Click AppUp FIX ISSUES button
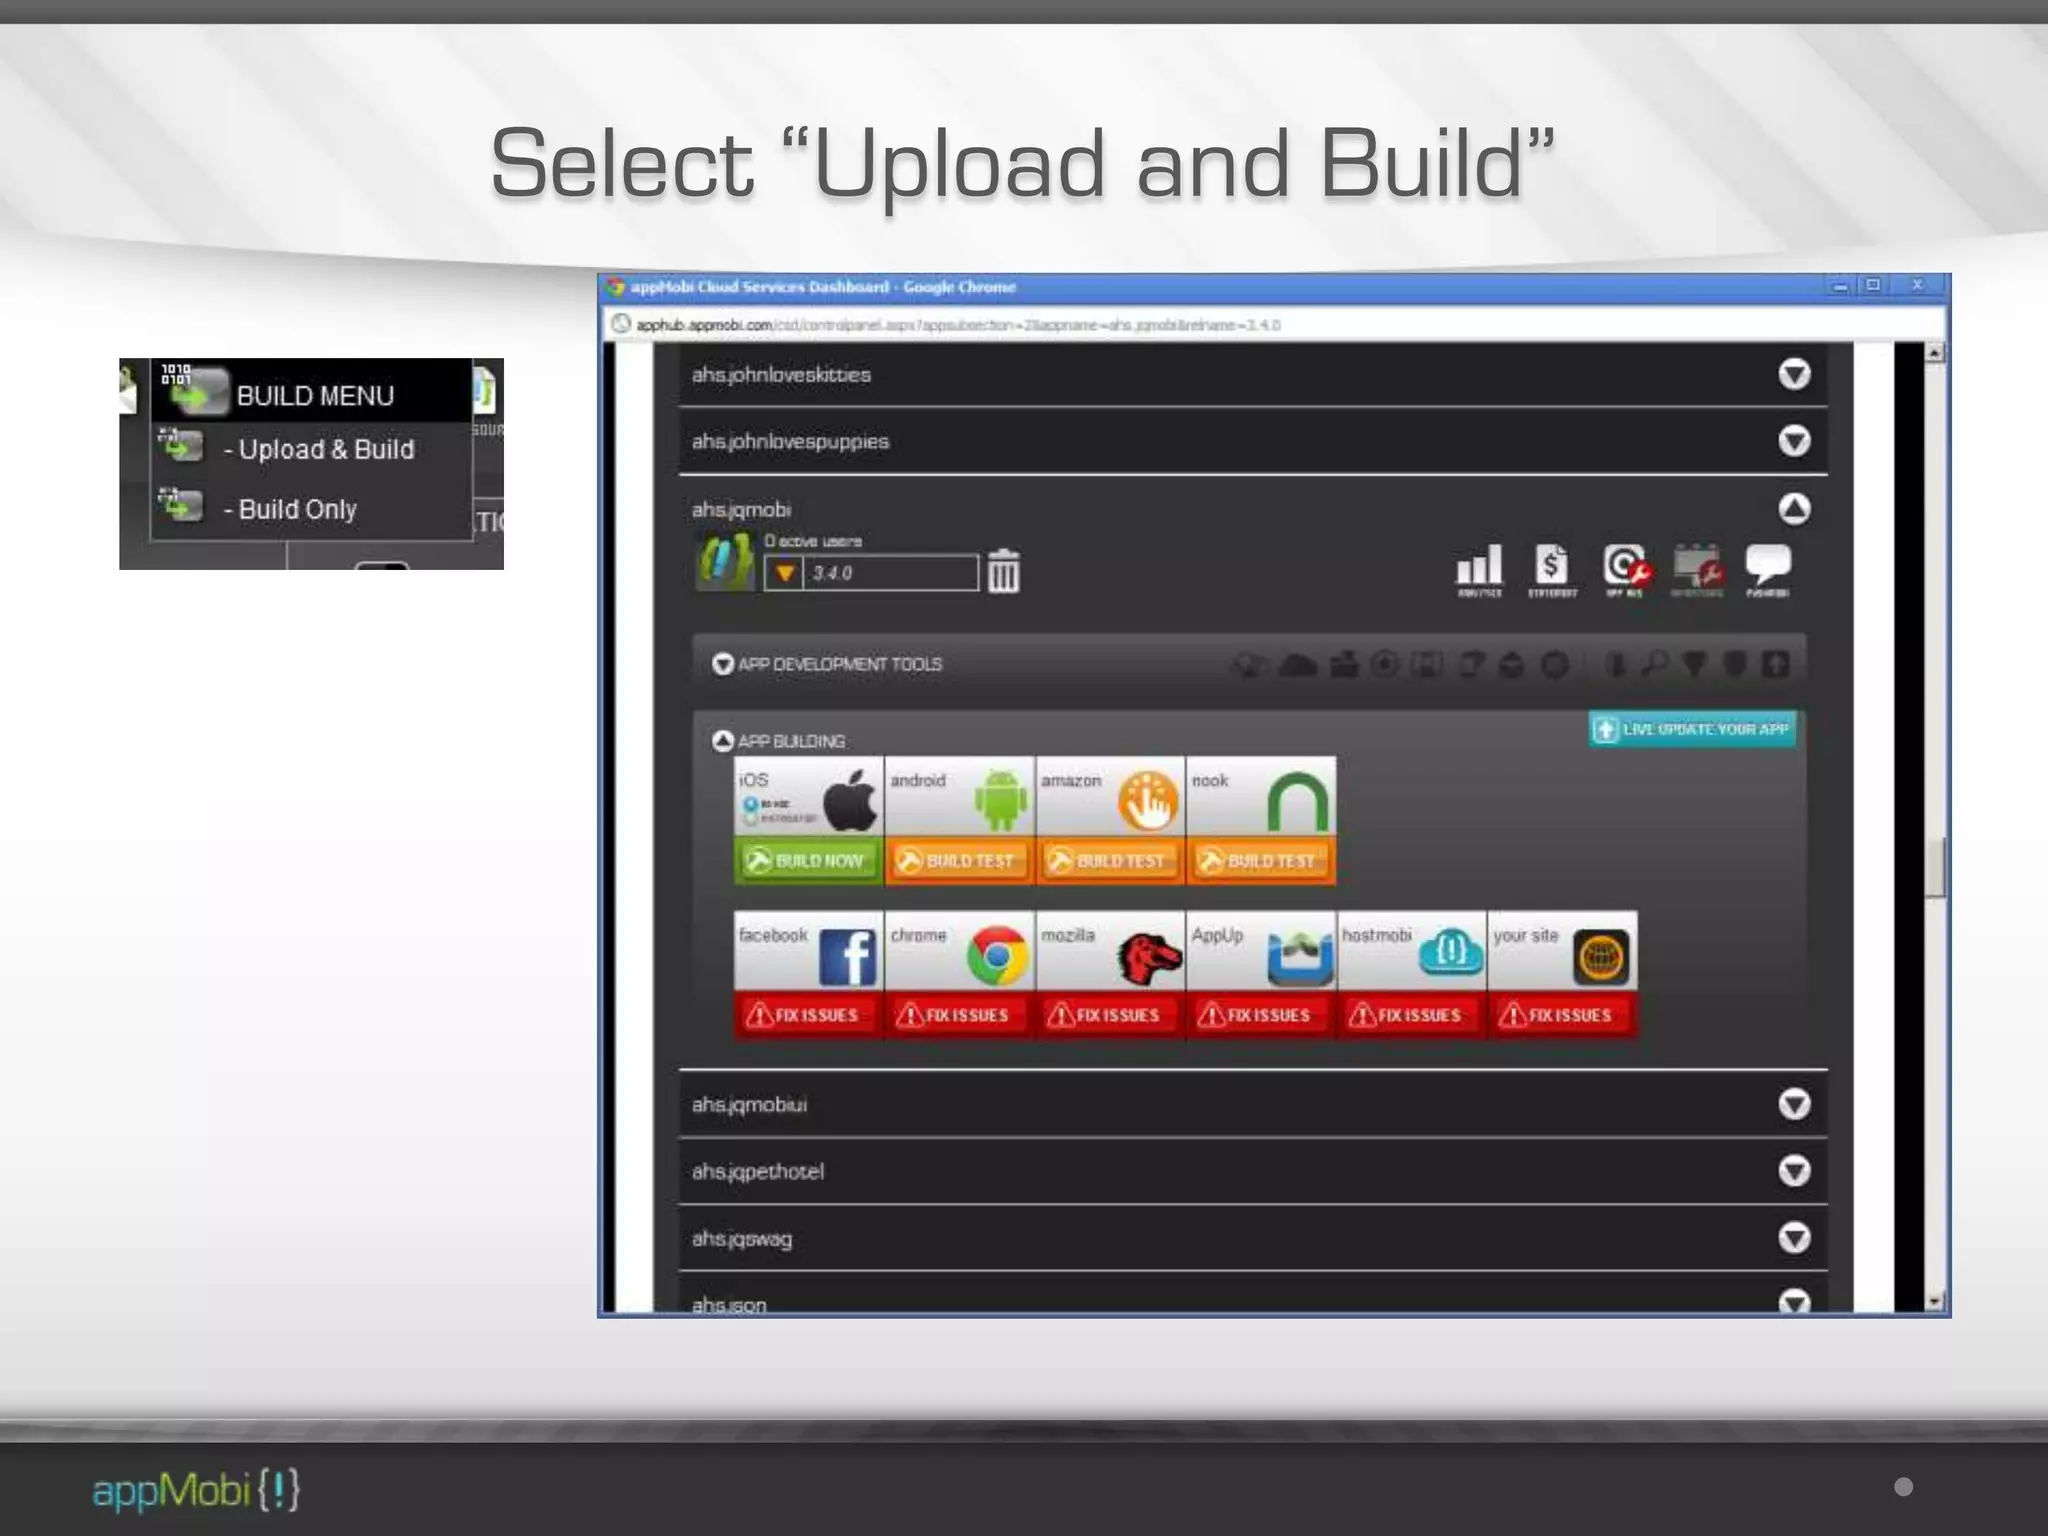2048x1536 pixels. click(1261, 1015)
